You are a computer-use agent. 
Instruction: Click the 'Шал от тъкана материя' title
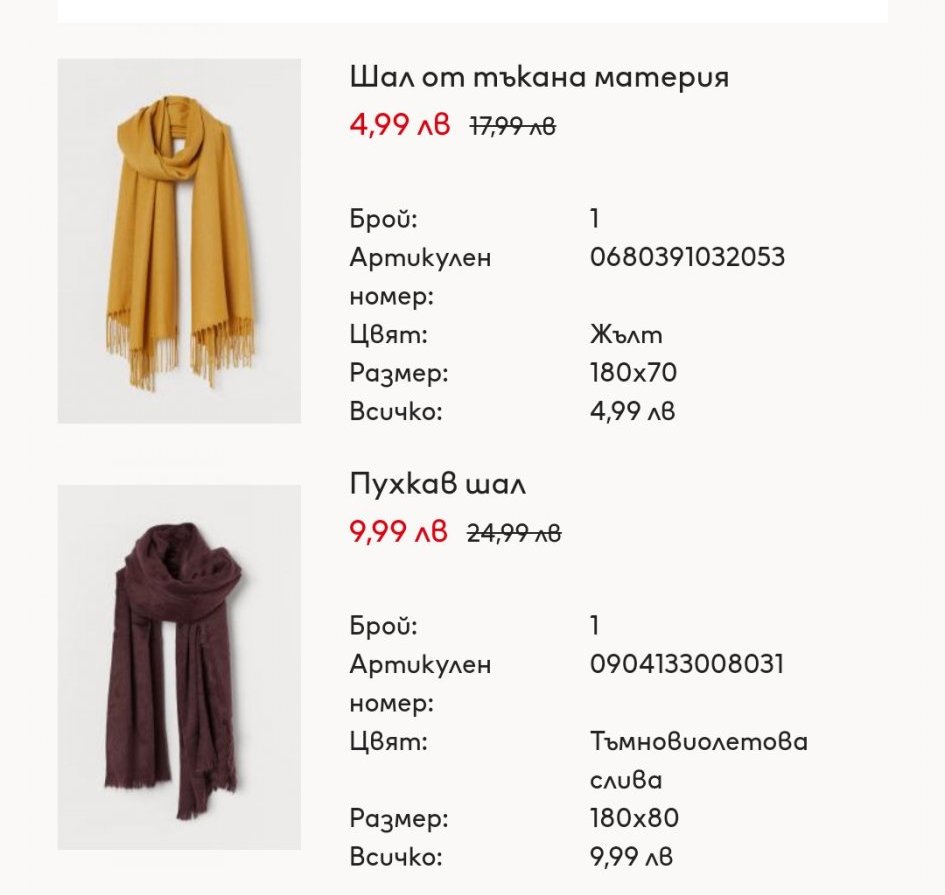coord(539,77)
